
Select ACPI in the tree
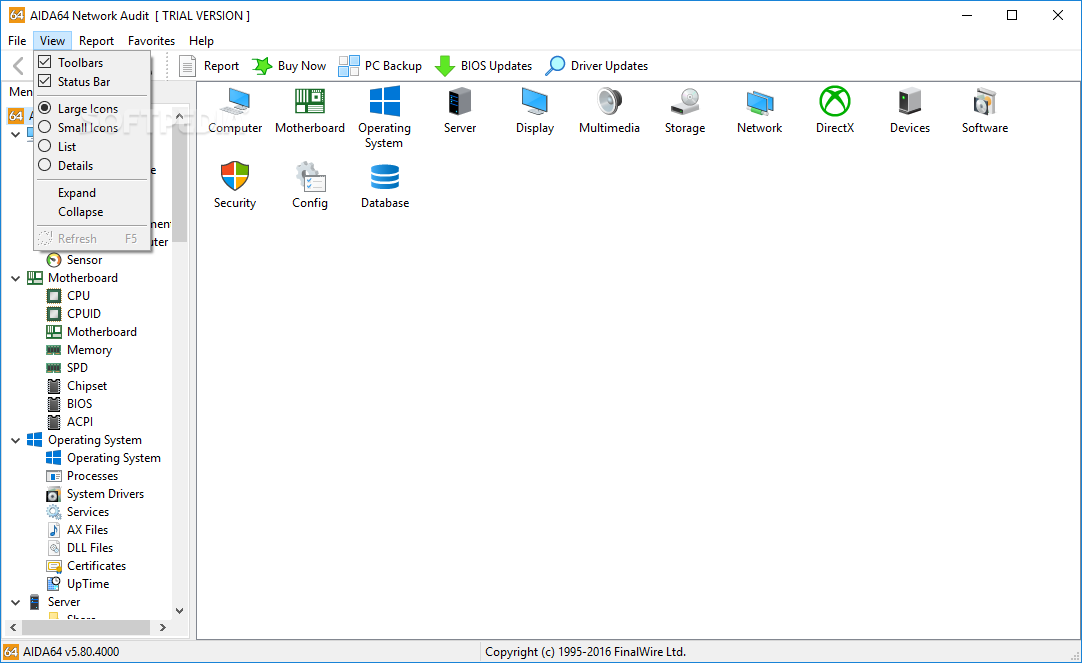[x=70, y=422]
